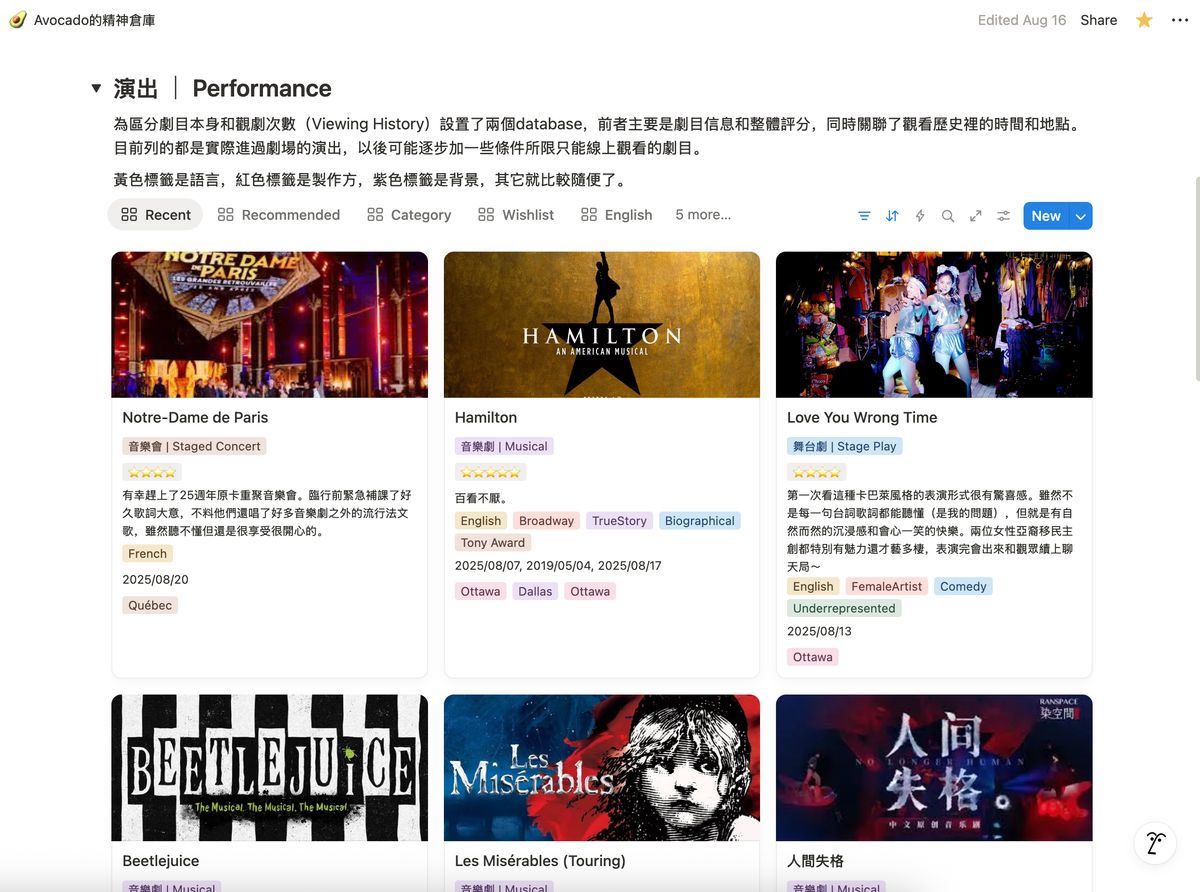This screenshot has height=892, width=1200.
Task: Click the lightning automations icon
Action: coord(920,215)
